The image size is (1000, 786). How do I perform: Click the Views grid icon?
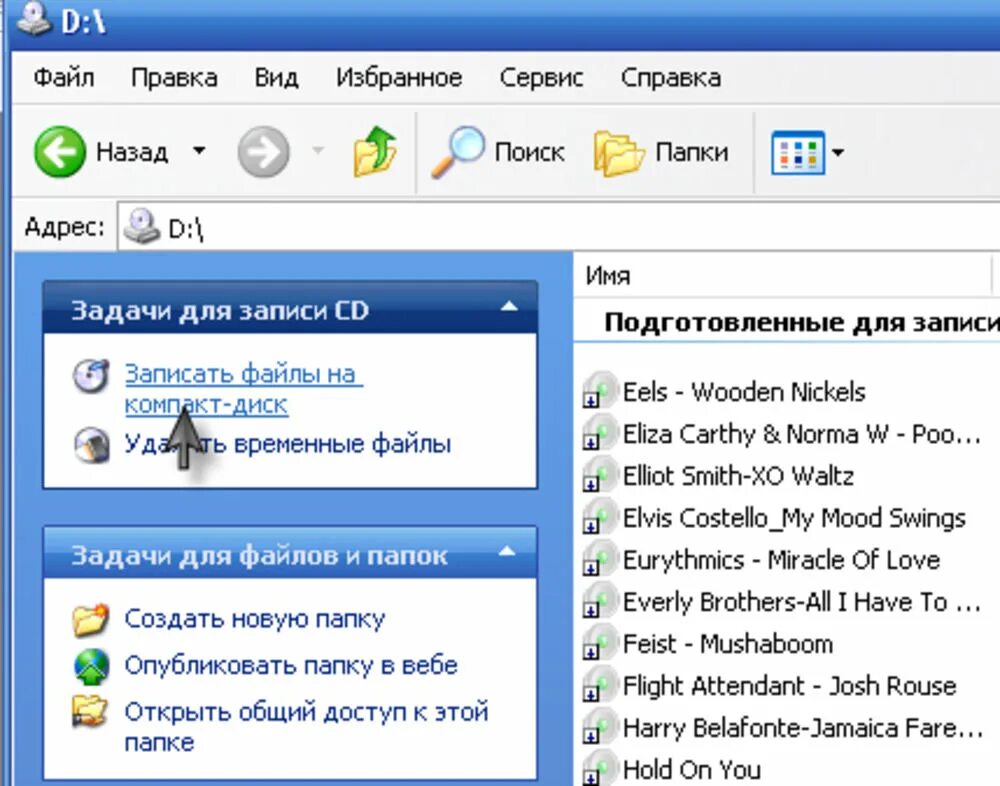pyautogui.click(x=798, y=152)
